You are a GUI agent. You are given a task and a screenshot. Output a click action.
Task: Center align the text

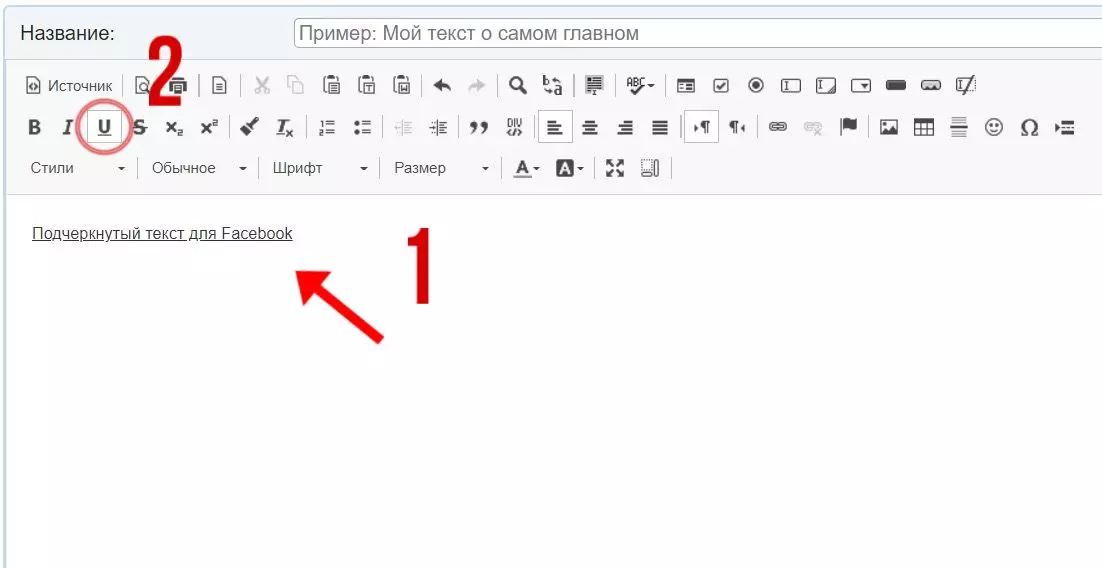[590, 127]
